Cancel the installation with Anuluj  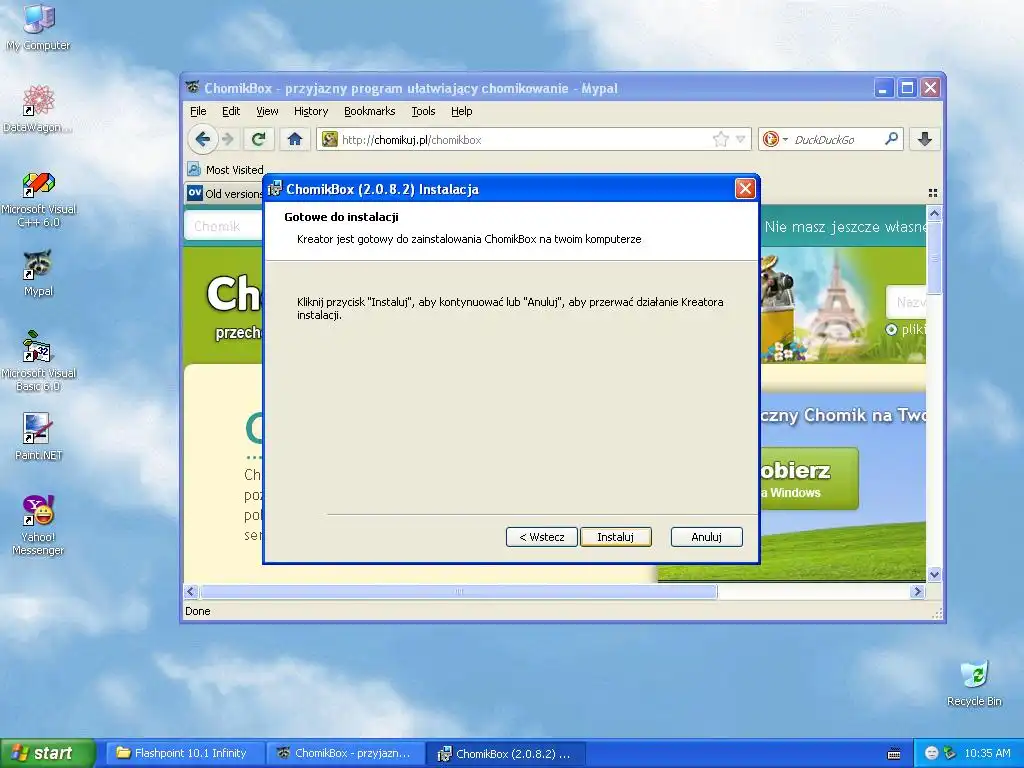click(707, 537)
